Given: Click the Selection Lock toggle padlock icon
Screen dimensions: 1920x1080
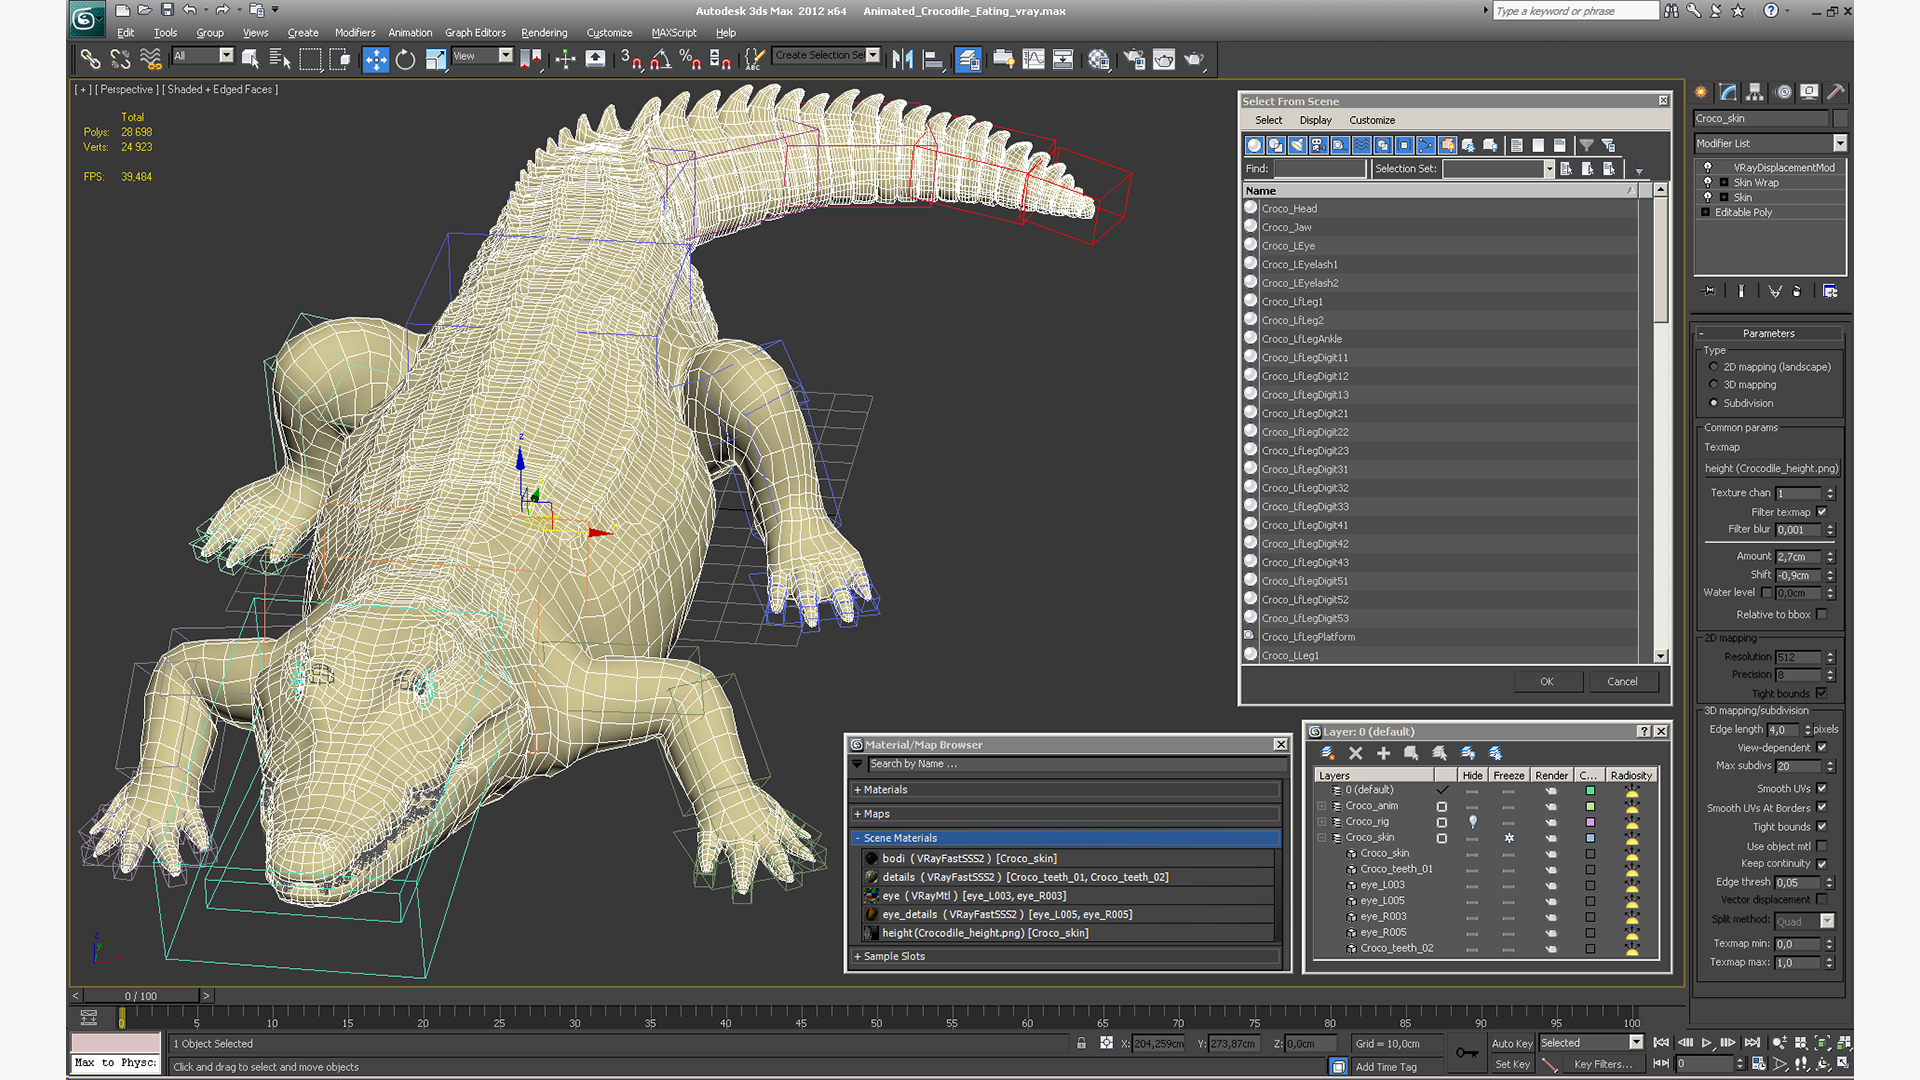Looking at the screenshot, I should tap(1081, 1043).
